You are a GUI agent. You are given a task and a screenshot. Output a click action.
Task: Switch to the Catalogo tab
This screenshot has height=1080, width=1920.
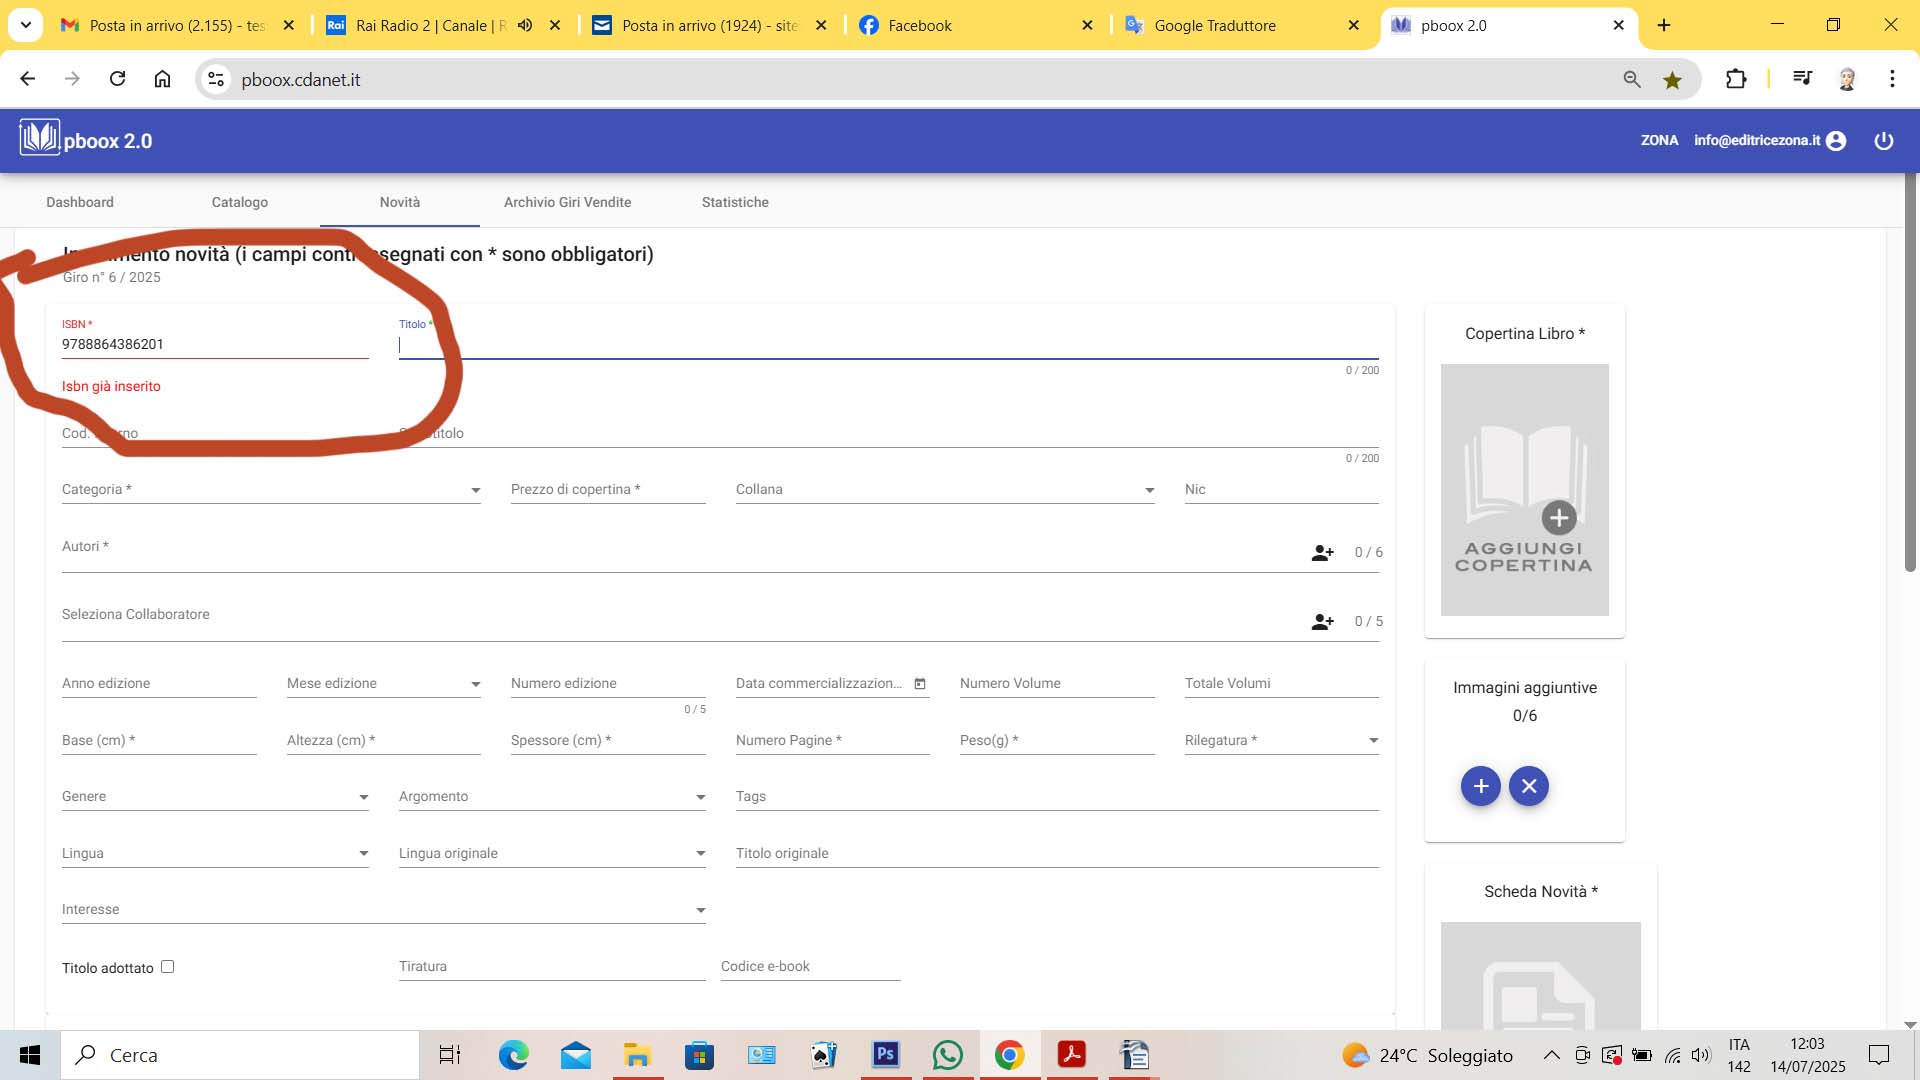tap(239, 202)
